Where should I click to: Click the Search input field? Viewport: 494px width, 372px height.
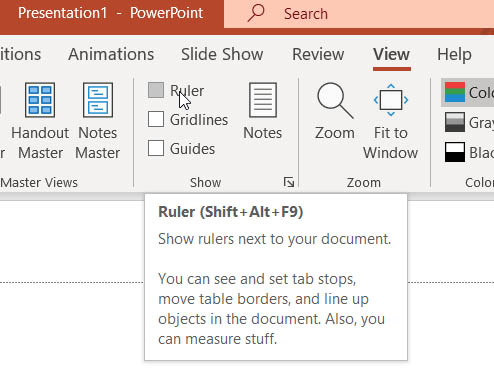(359, 14)
